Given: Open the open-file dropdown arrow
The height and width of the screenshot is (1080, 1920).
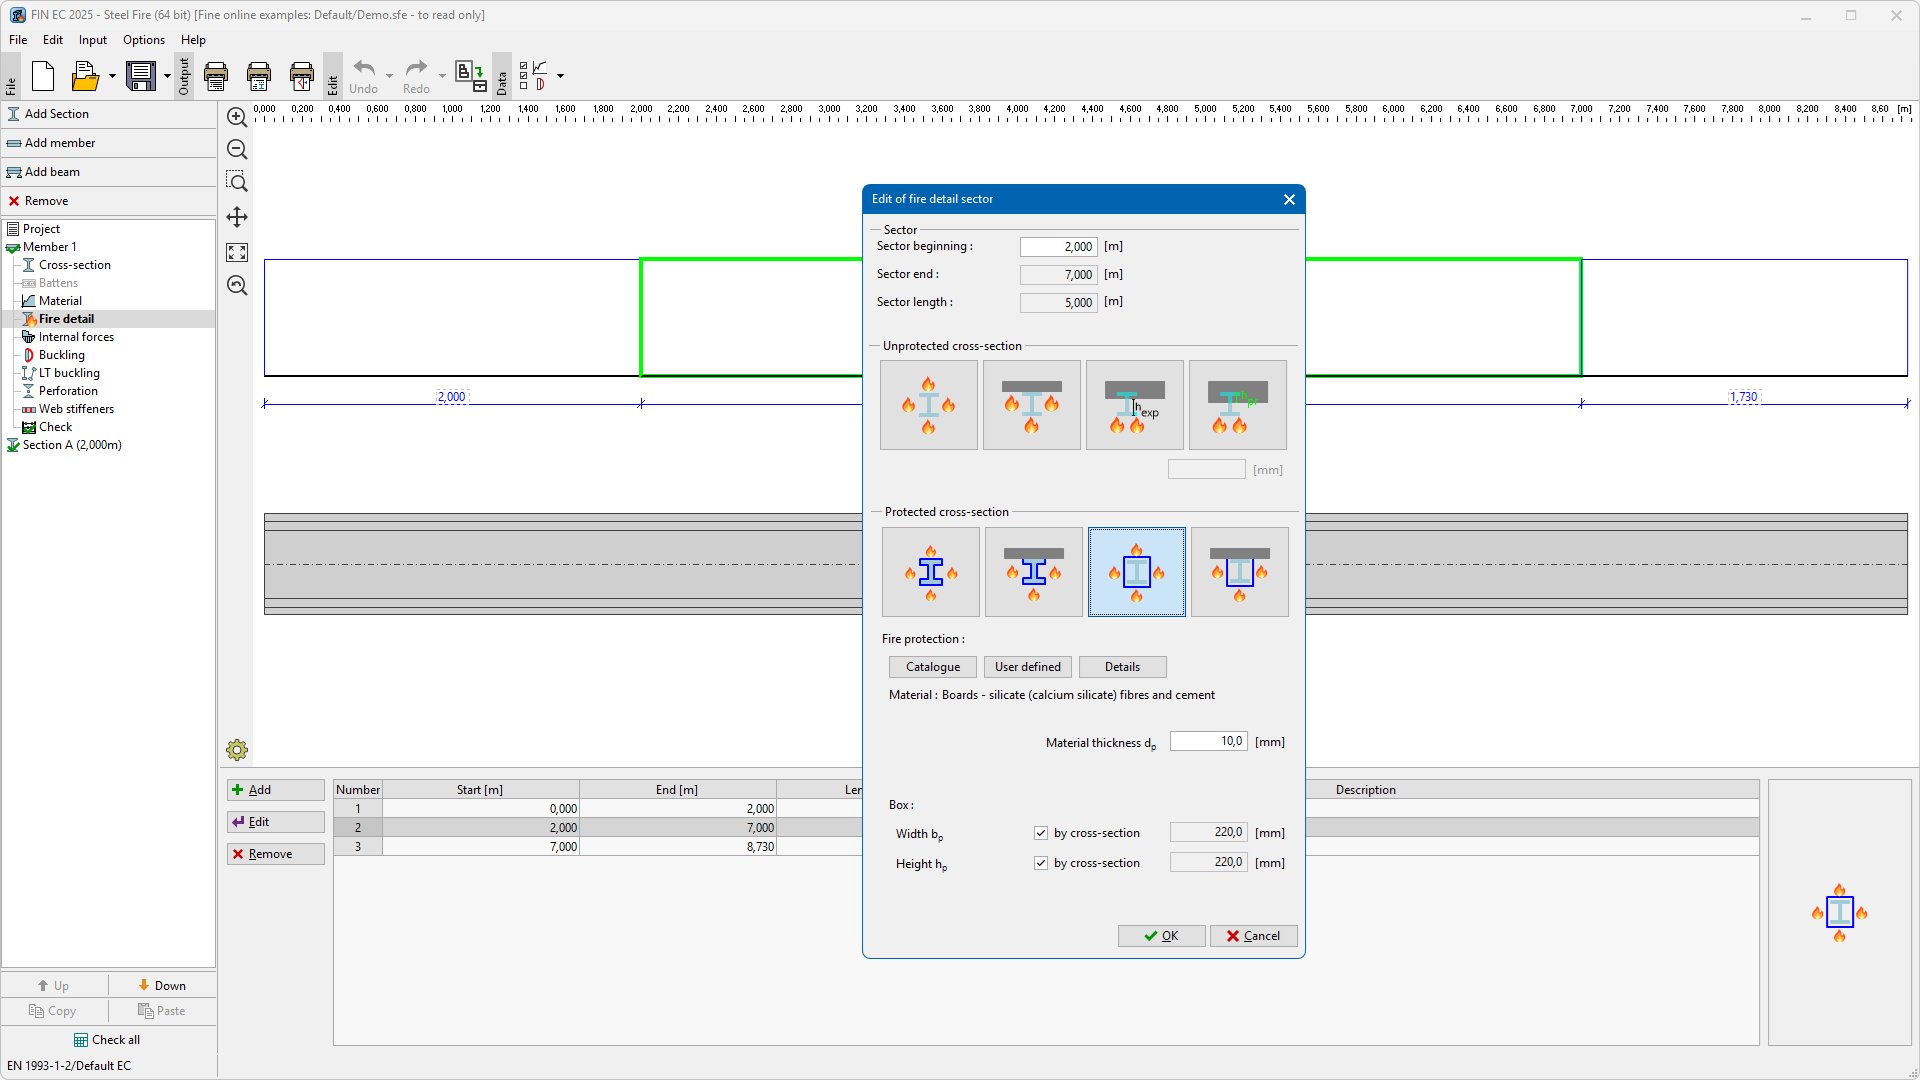Looking at the screenshot, I should [x=112, y=76].
